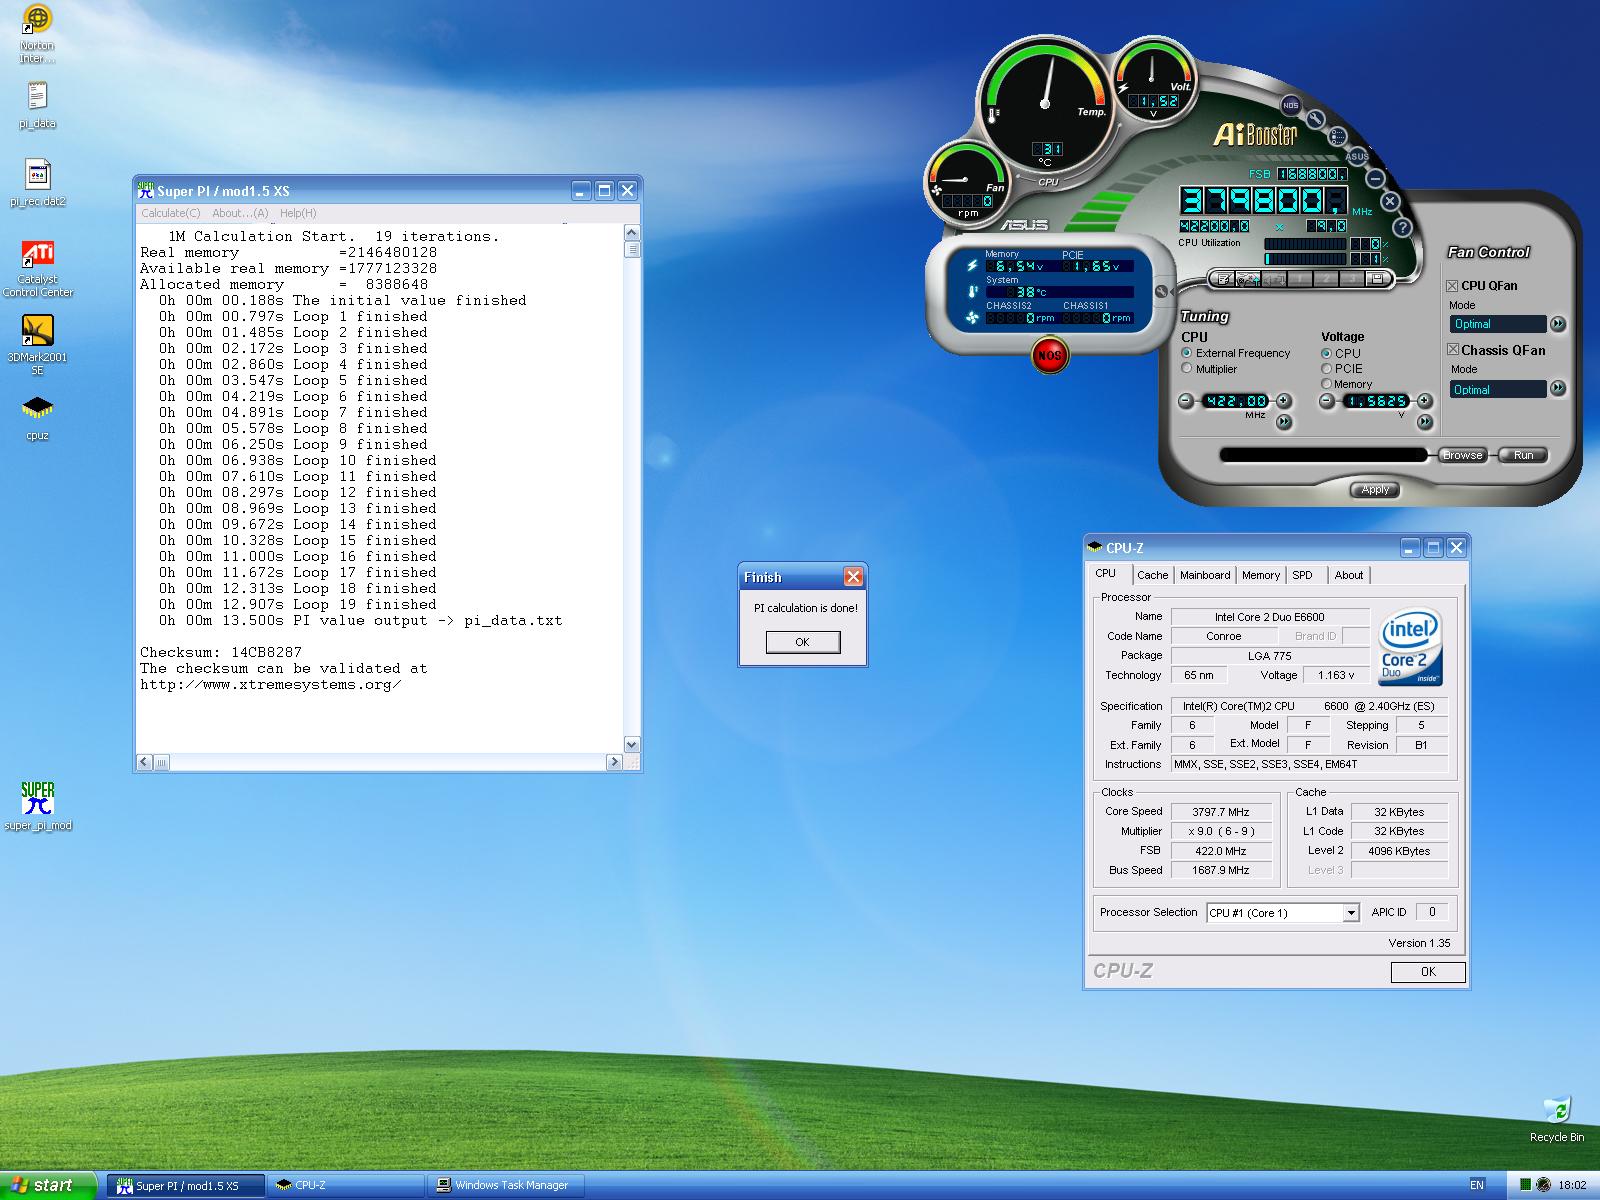The width and height of the screenshot is (1600, 1200).
Task: Click the black program path field in AI Booster
Action: (x=1324, y=455)
